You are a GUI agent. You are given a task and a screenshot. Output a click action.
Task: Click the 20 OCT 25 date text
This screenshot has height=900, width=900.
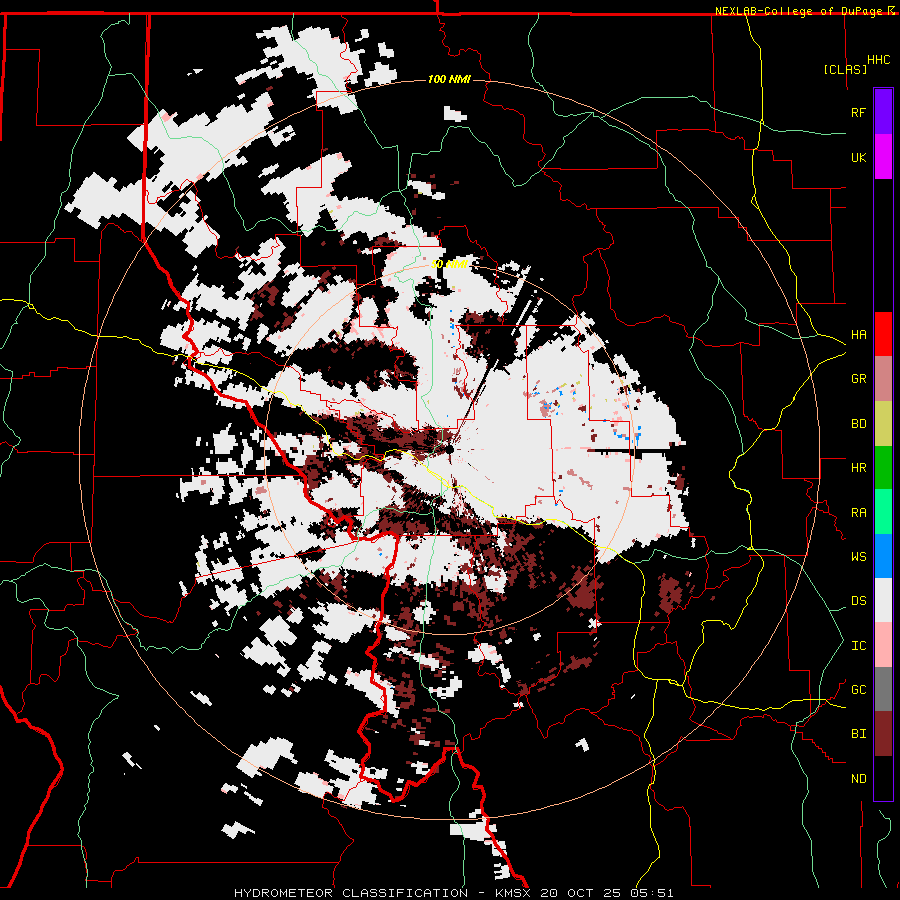581,893
